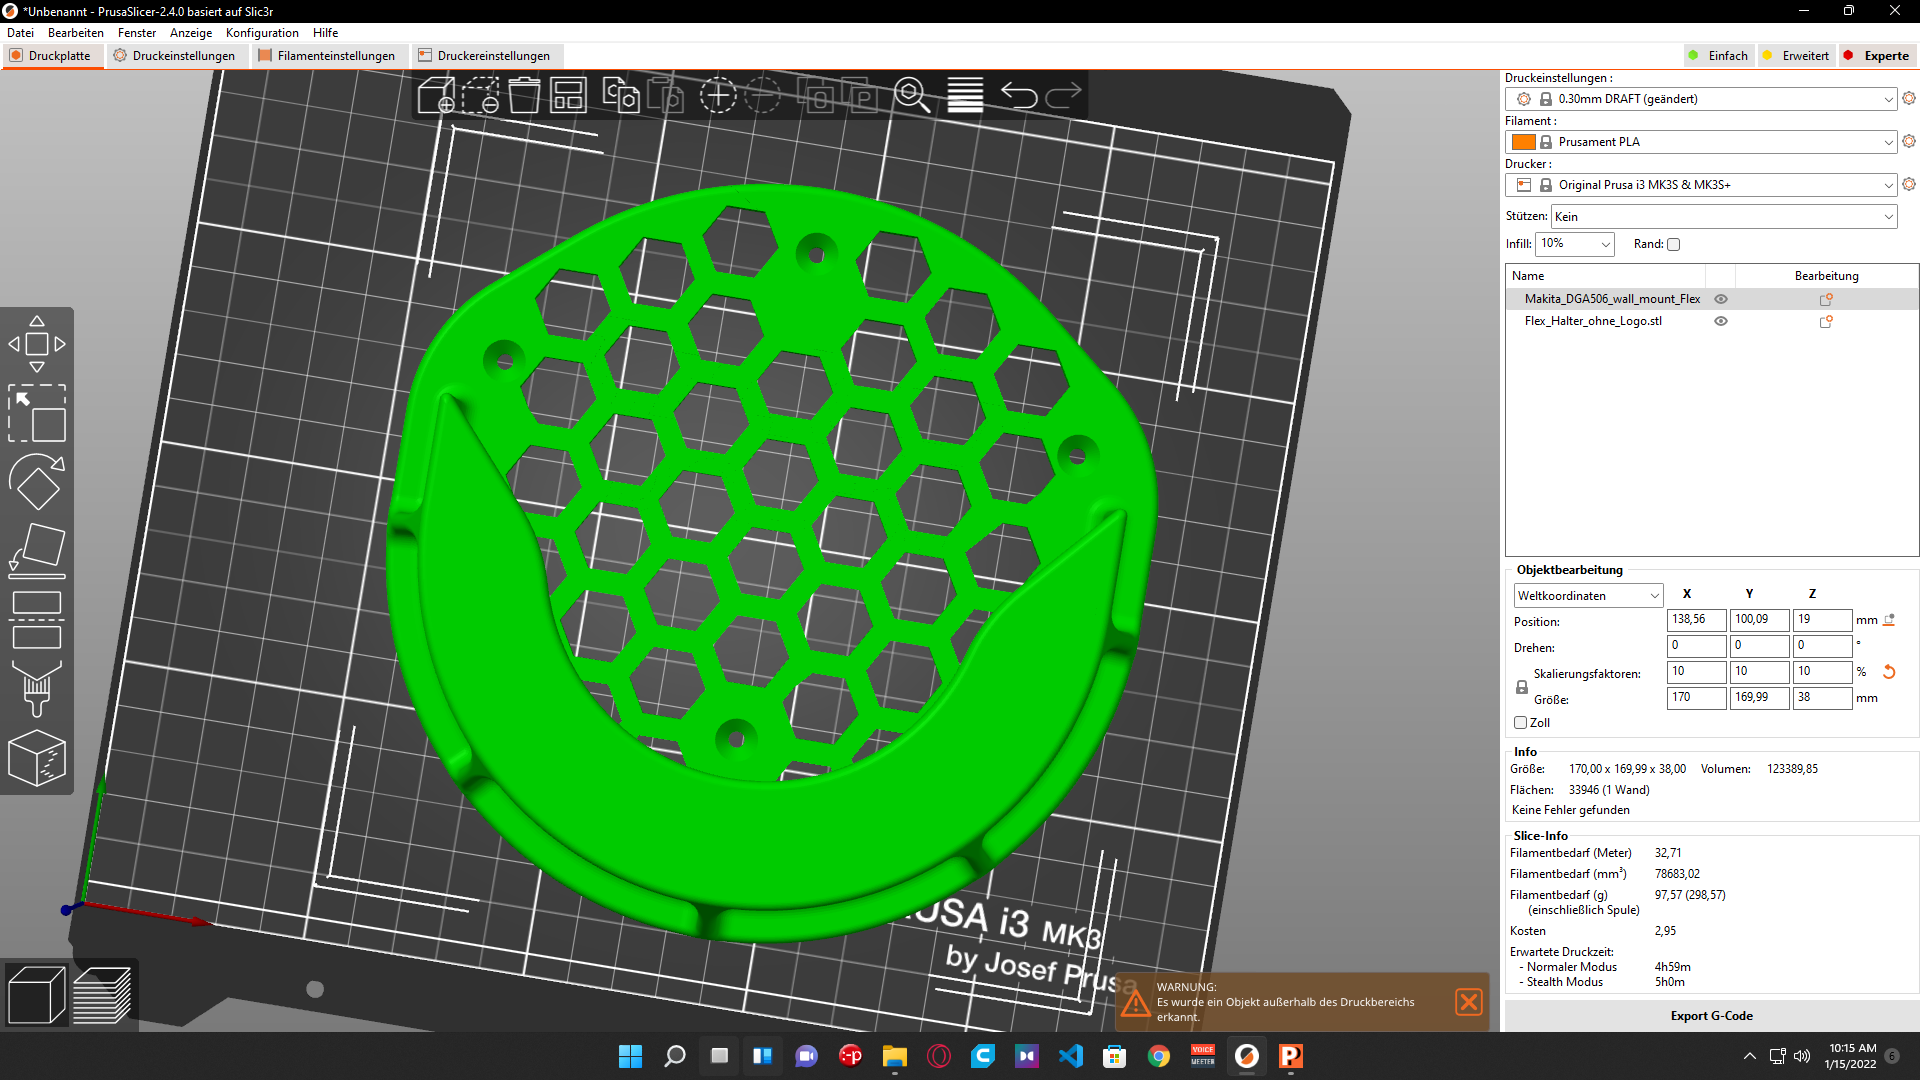Select Flex_Halter_ohne_Logo.stl in object list

tap(1593, 321)
